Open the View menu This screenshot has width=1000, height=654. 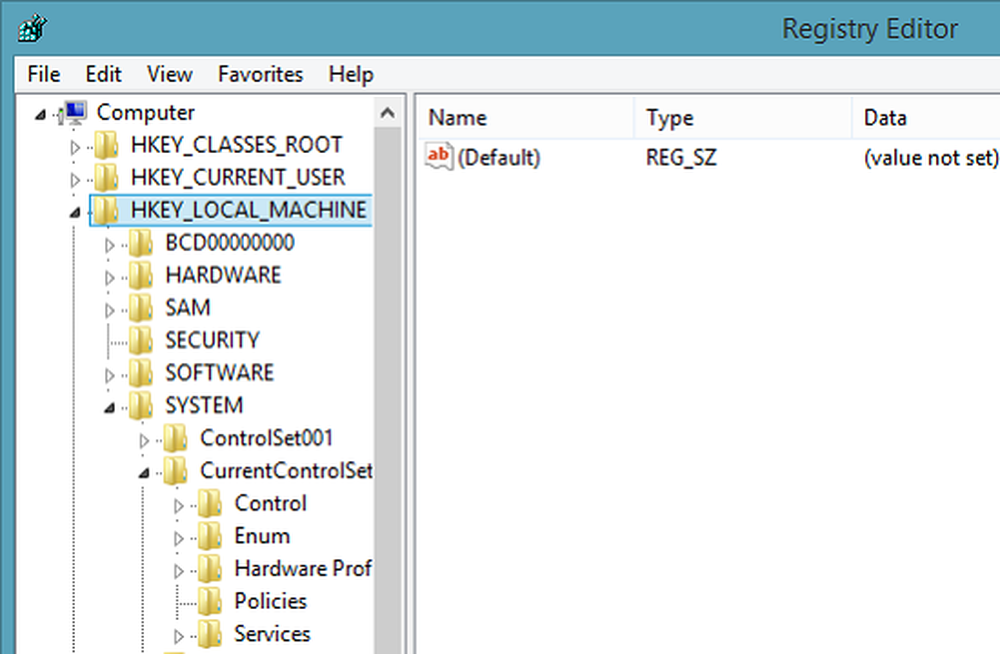click(169, 74)
